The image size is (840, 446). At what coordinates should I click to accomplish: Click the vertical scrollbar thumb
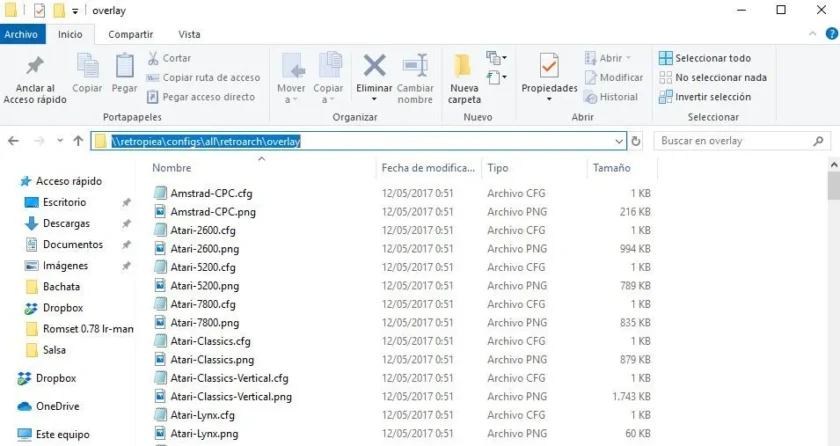(834, 185)
